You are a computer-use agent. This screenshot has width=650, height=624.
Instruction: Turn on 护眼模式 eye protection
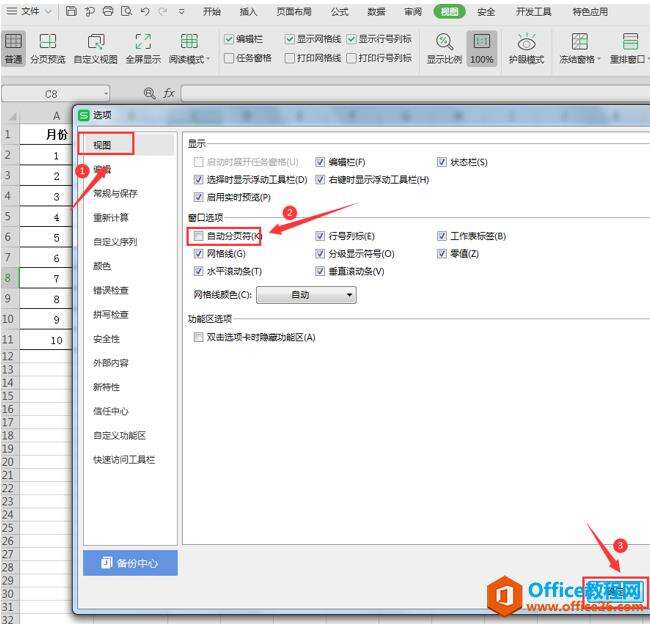[526, 49]
